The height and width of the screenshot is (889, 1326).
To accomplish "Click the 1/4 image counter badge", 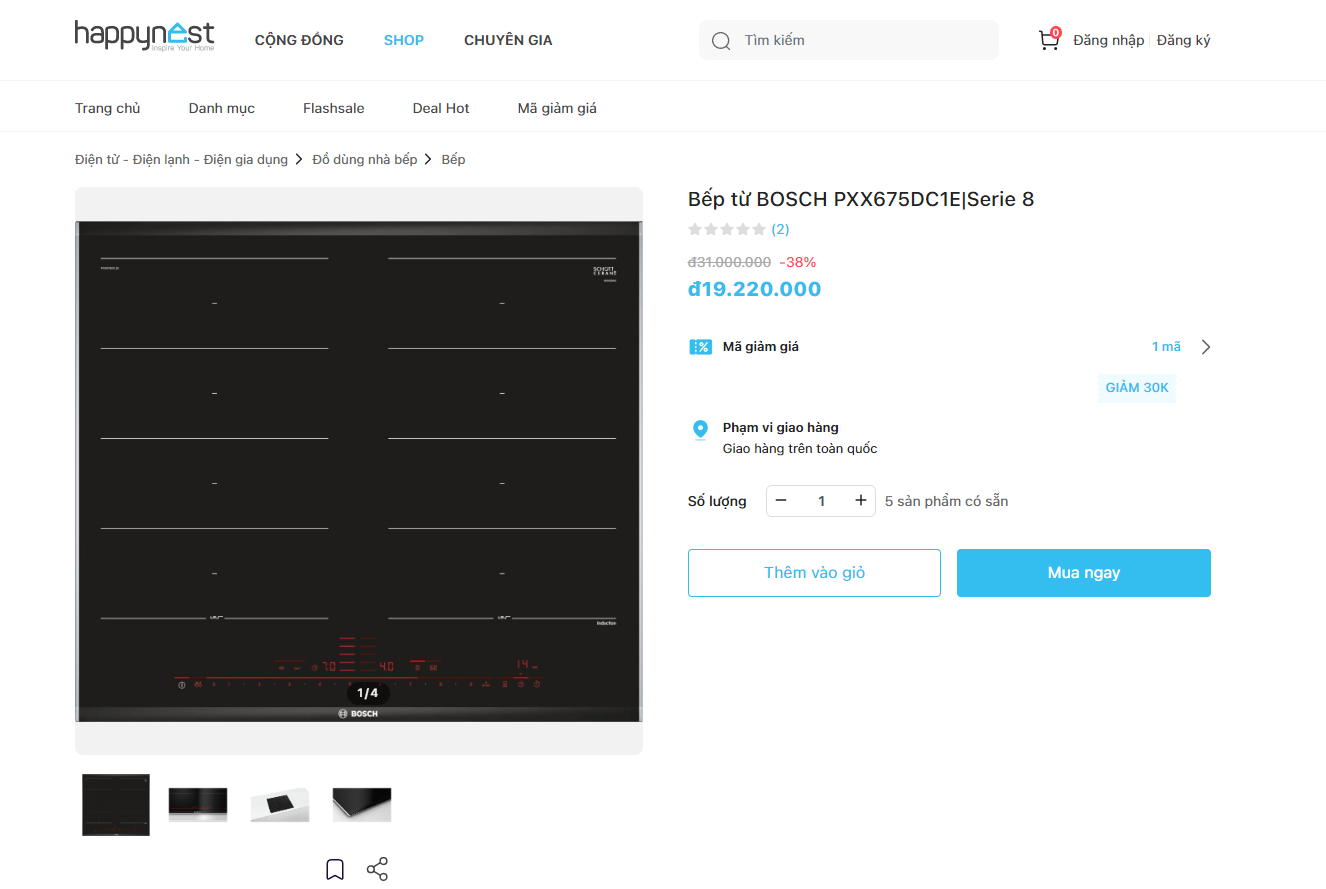I will point(368,693).
